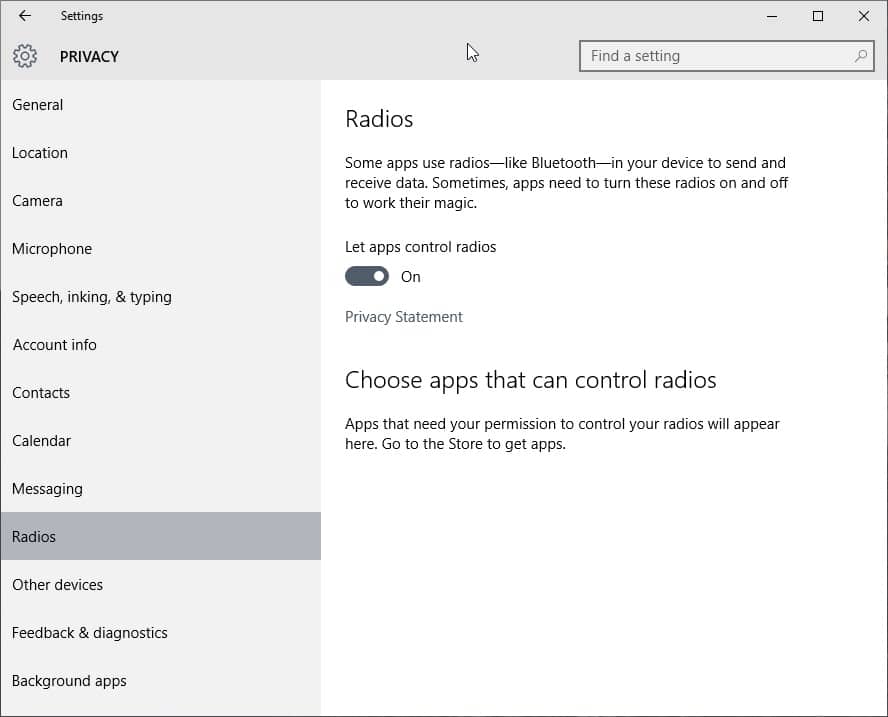Open Messaging privacy settings

(x=47, y=489)
